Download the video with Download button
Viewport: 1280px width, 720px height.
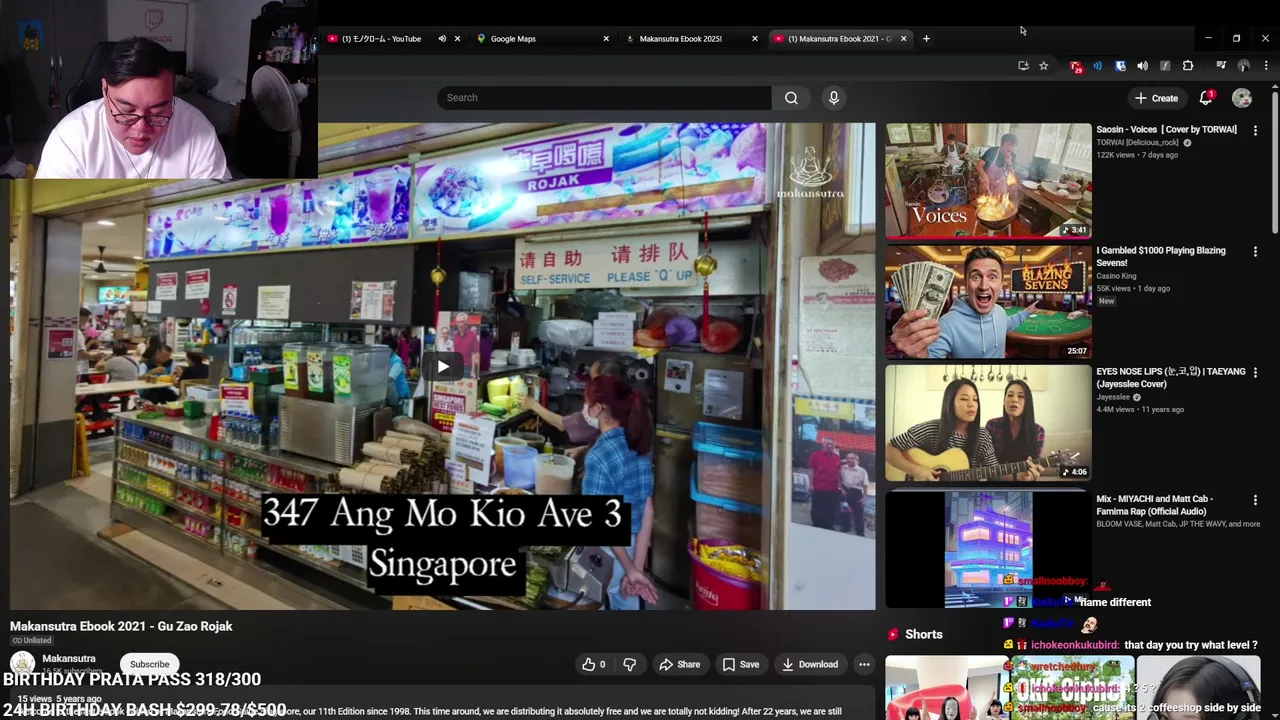click(810, 664)
